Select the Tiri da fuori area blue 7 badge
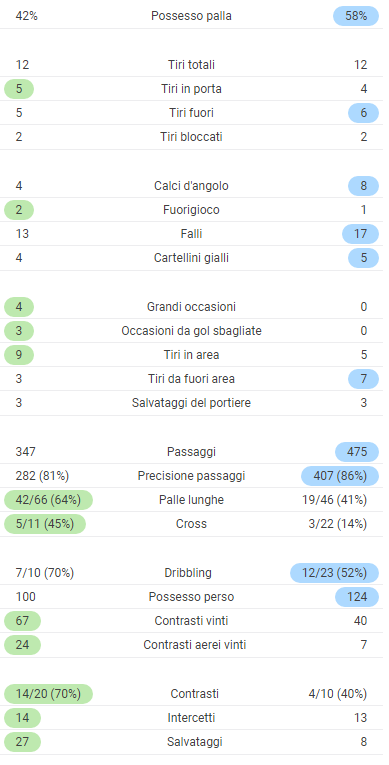Screen dimensions: 389x765 364,379
